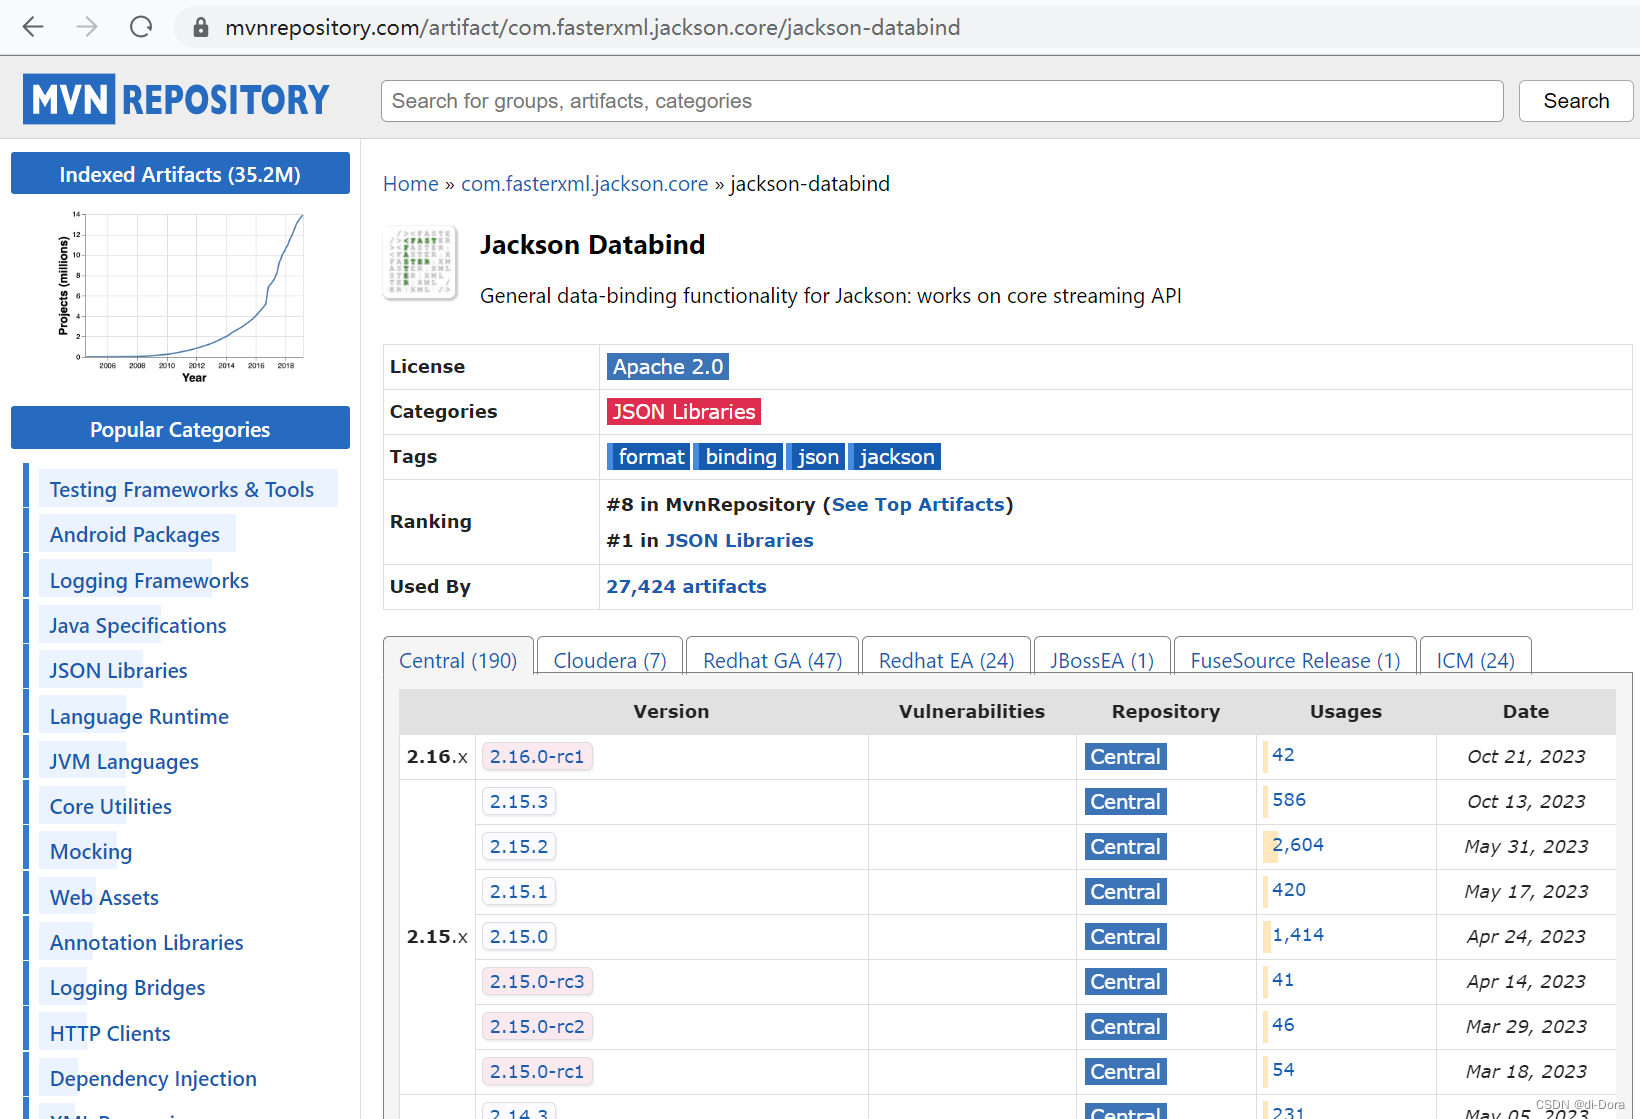Open See Top Artifacts link
Image resolution: width=1640 pixels, height=1119 pixels.
click(x=918, y=505)
